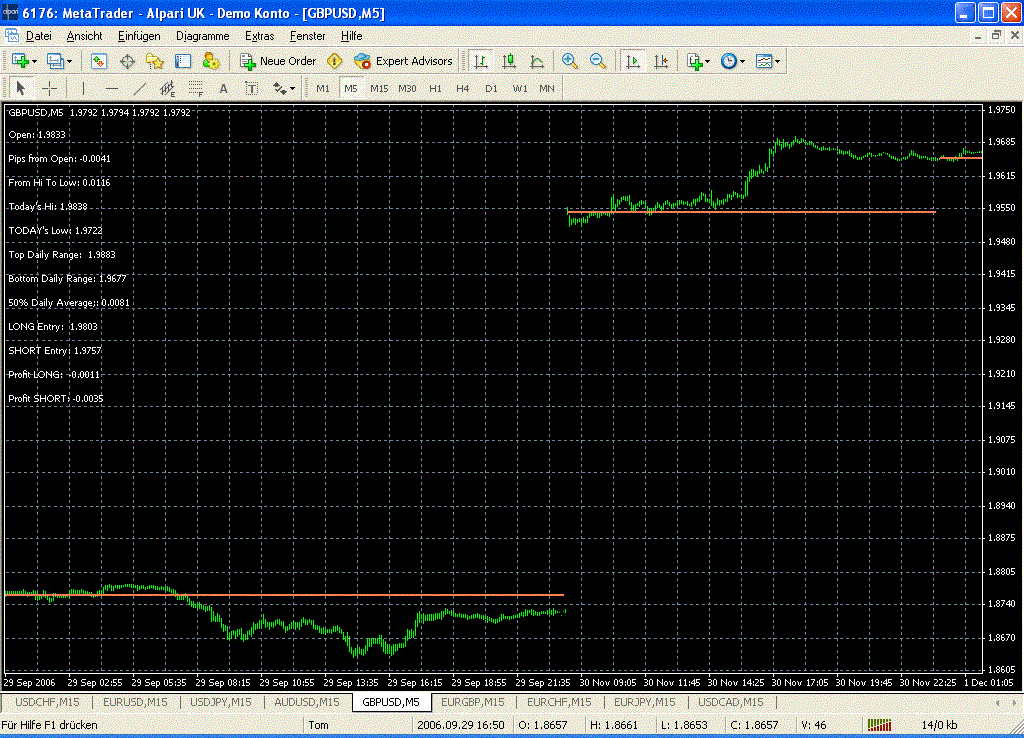1024x738 pixels.
Task: Click the orange line on upper chart
Action: (750, 212)
